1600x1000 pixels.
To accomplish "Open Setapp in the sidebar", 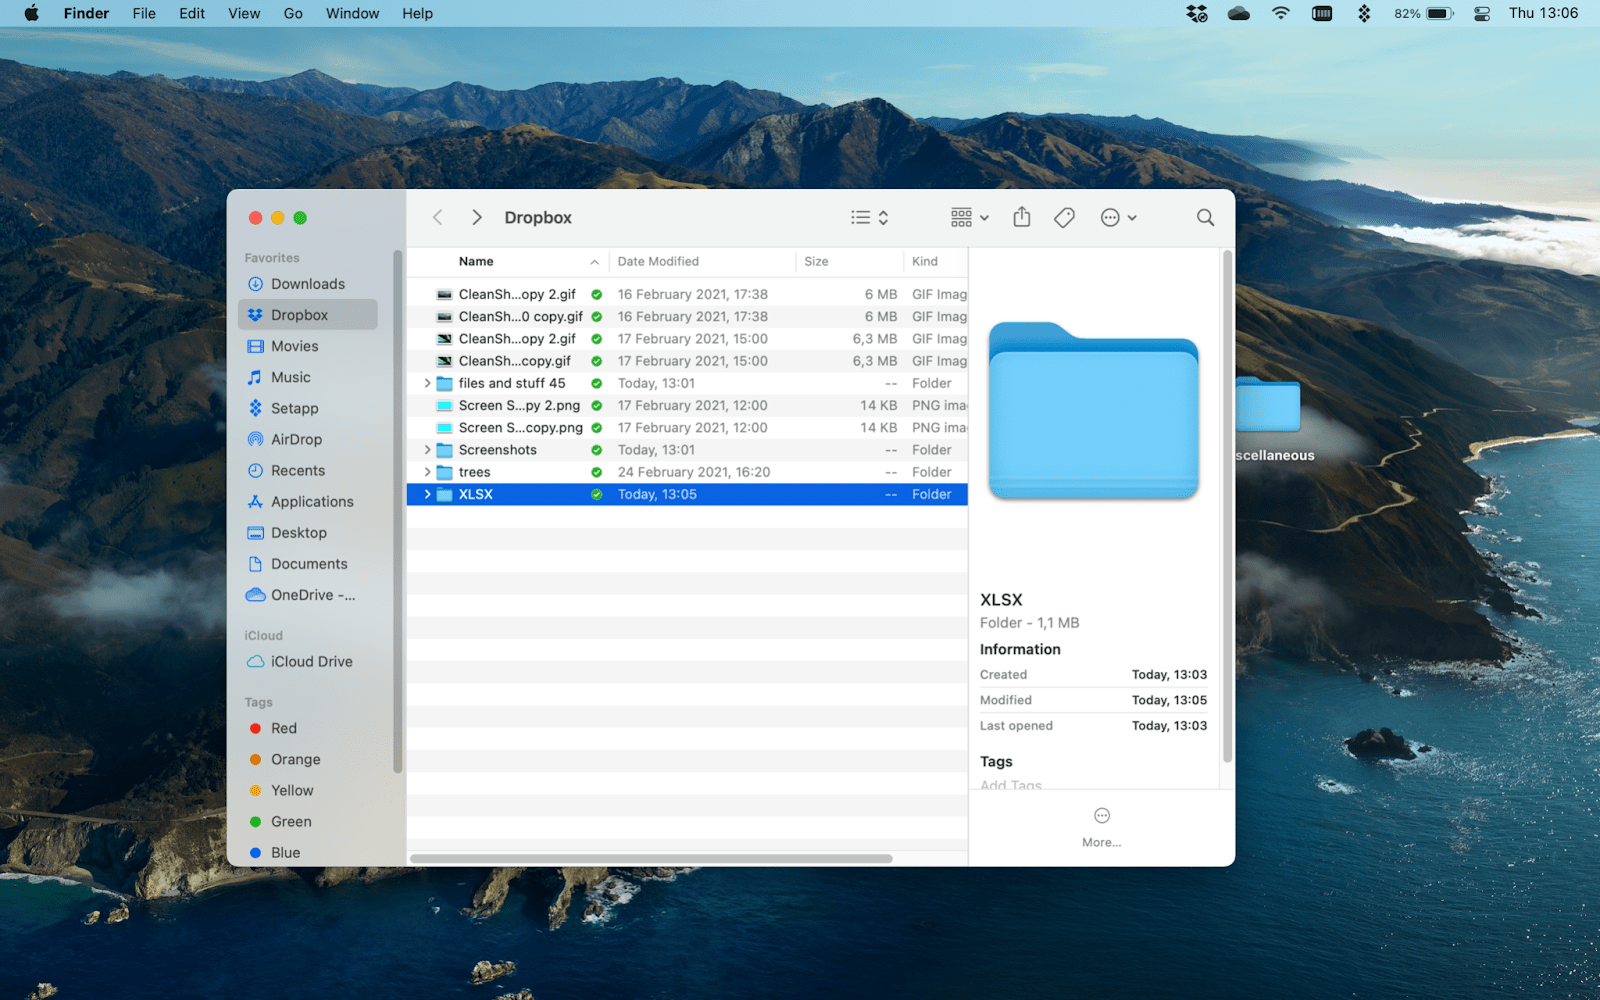I will click(308, 408).
